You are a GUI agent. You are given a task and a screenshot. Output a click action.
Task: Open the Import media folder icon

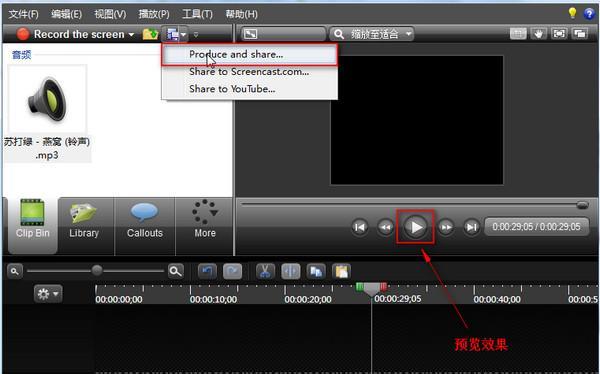coord(150,34)
